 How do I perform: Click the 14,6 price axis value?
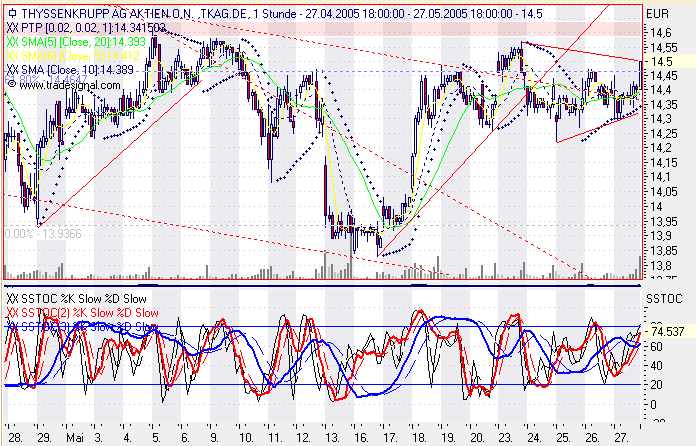pyautogui.click(x=661, y=32)
